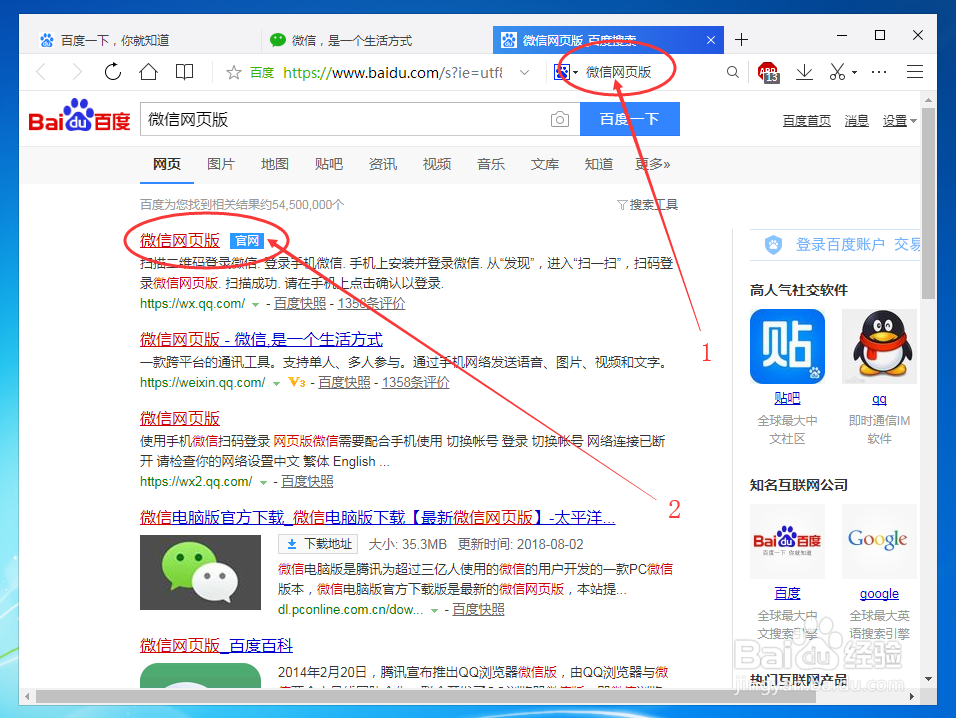Screen dimensions: 956x718
Task: Open 搜索工具 search tools filter
Action: (647, 205)
